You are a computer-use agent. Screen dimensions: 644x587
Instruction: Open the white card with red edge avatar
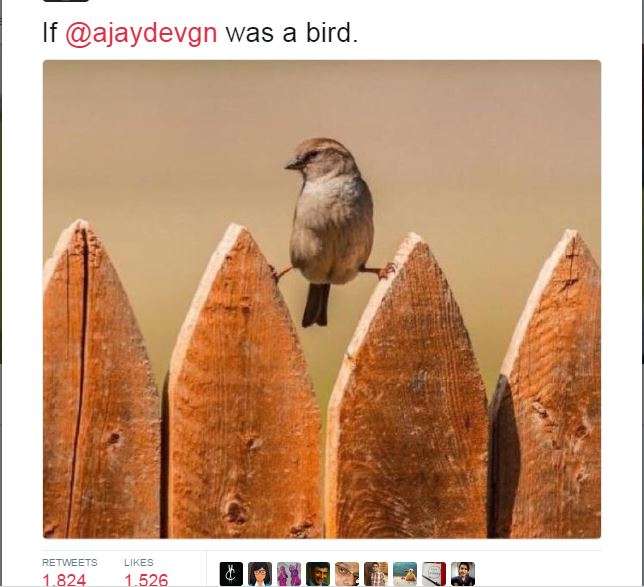434,574
